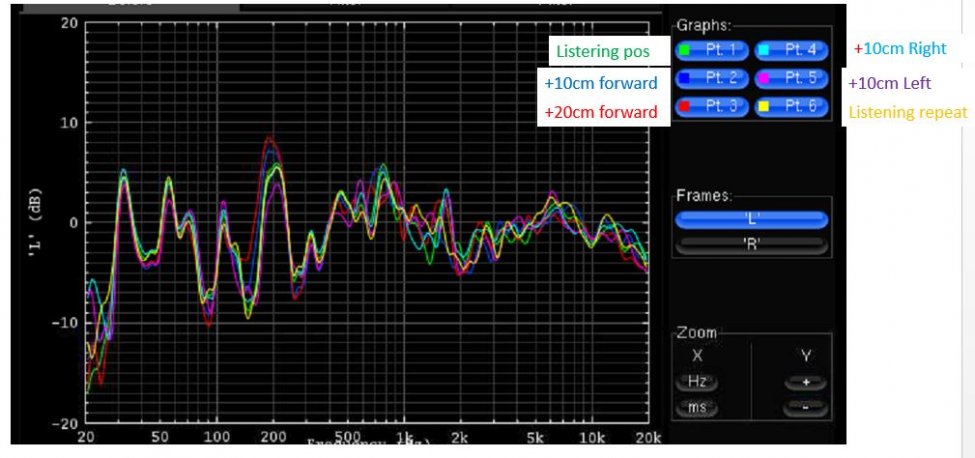Set X zoom to ms
The height and width of the screenshot is (458, 975).
tap(696, 408)
